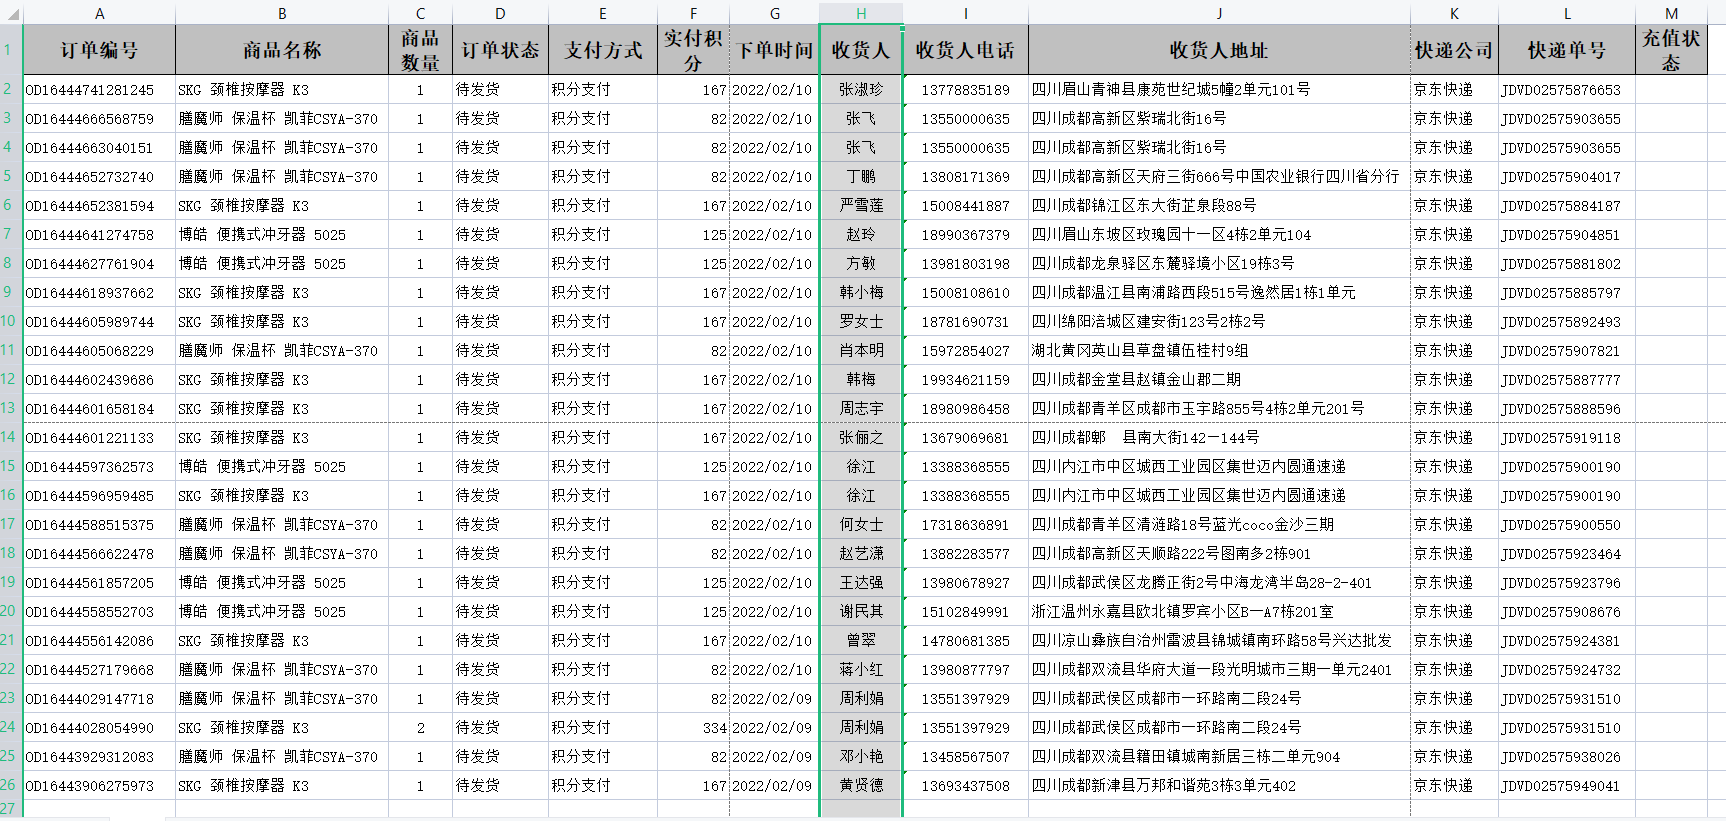This screenshot has height=821, width=1726.
Task: Select column A header
Action: (x=99, y=13)
